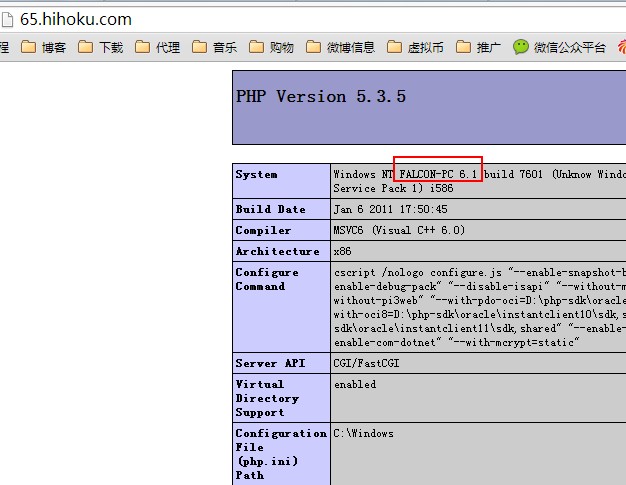Screen dimensions: 626x485
Task: Click the address bar showing 65.hihoku.com
Action: 313,19
